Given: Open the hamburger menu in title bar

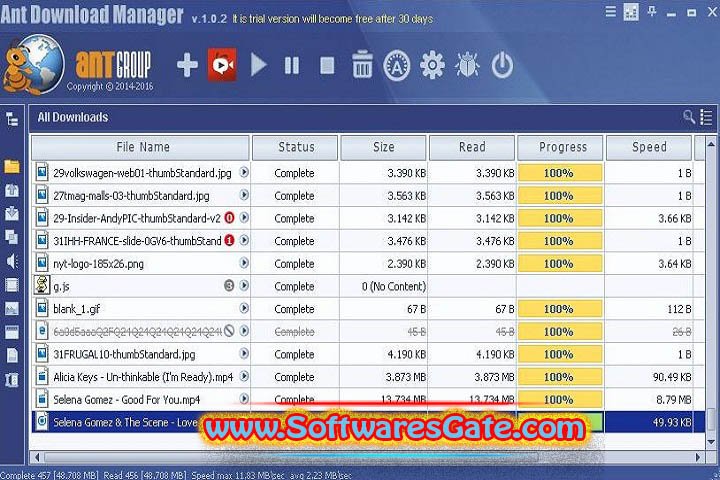Looking at the screenshot, I should [x=611, y=11].
